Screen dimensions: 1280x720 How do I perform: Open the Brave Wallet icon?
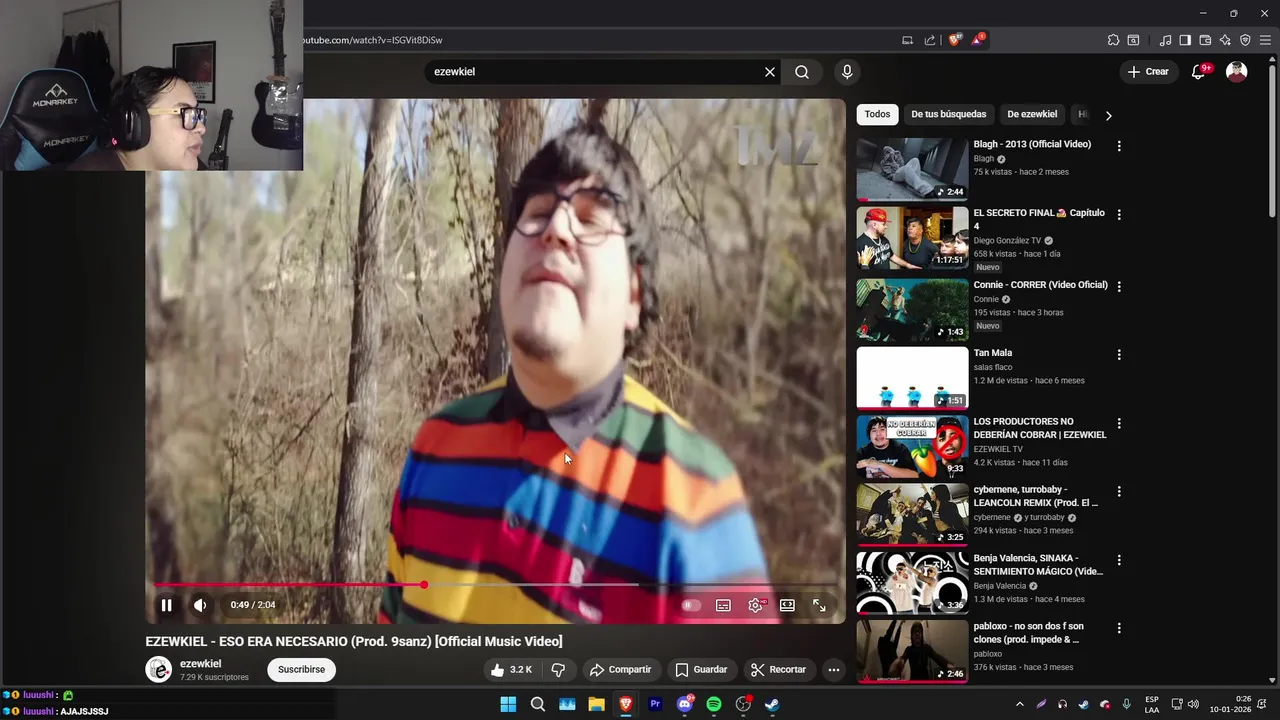click(1205, 40)
